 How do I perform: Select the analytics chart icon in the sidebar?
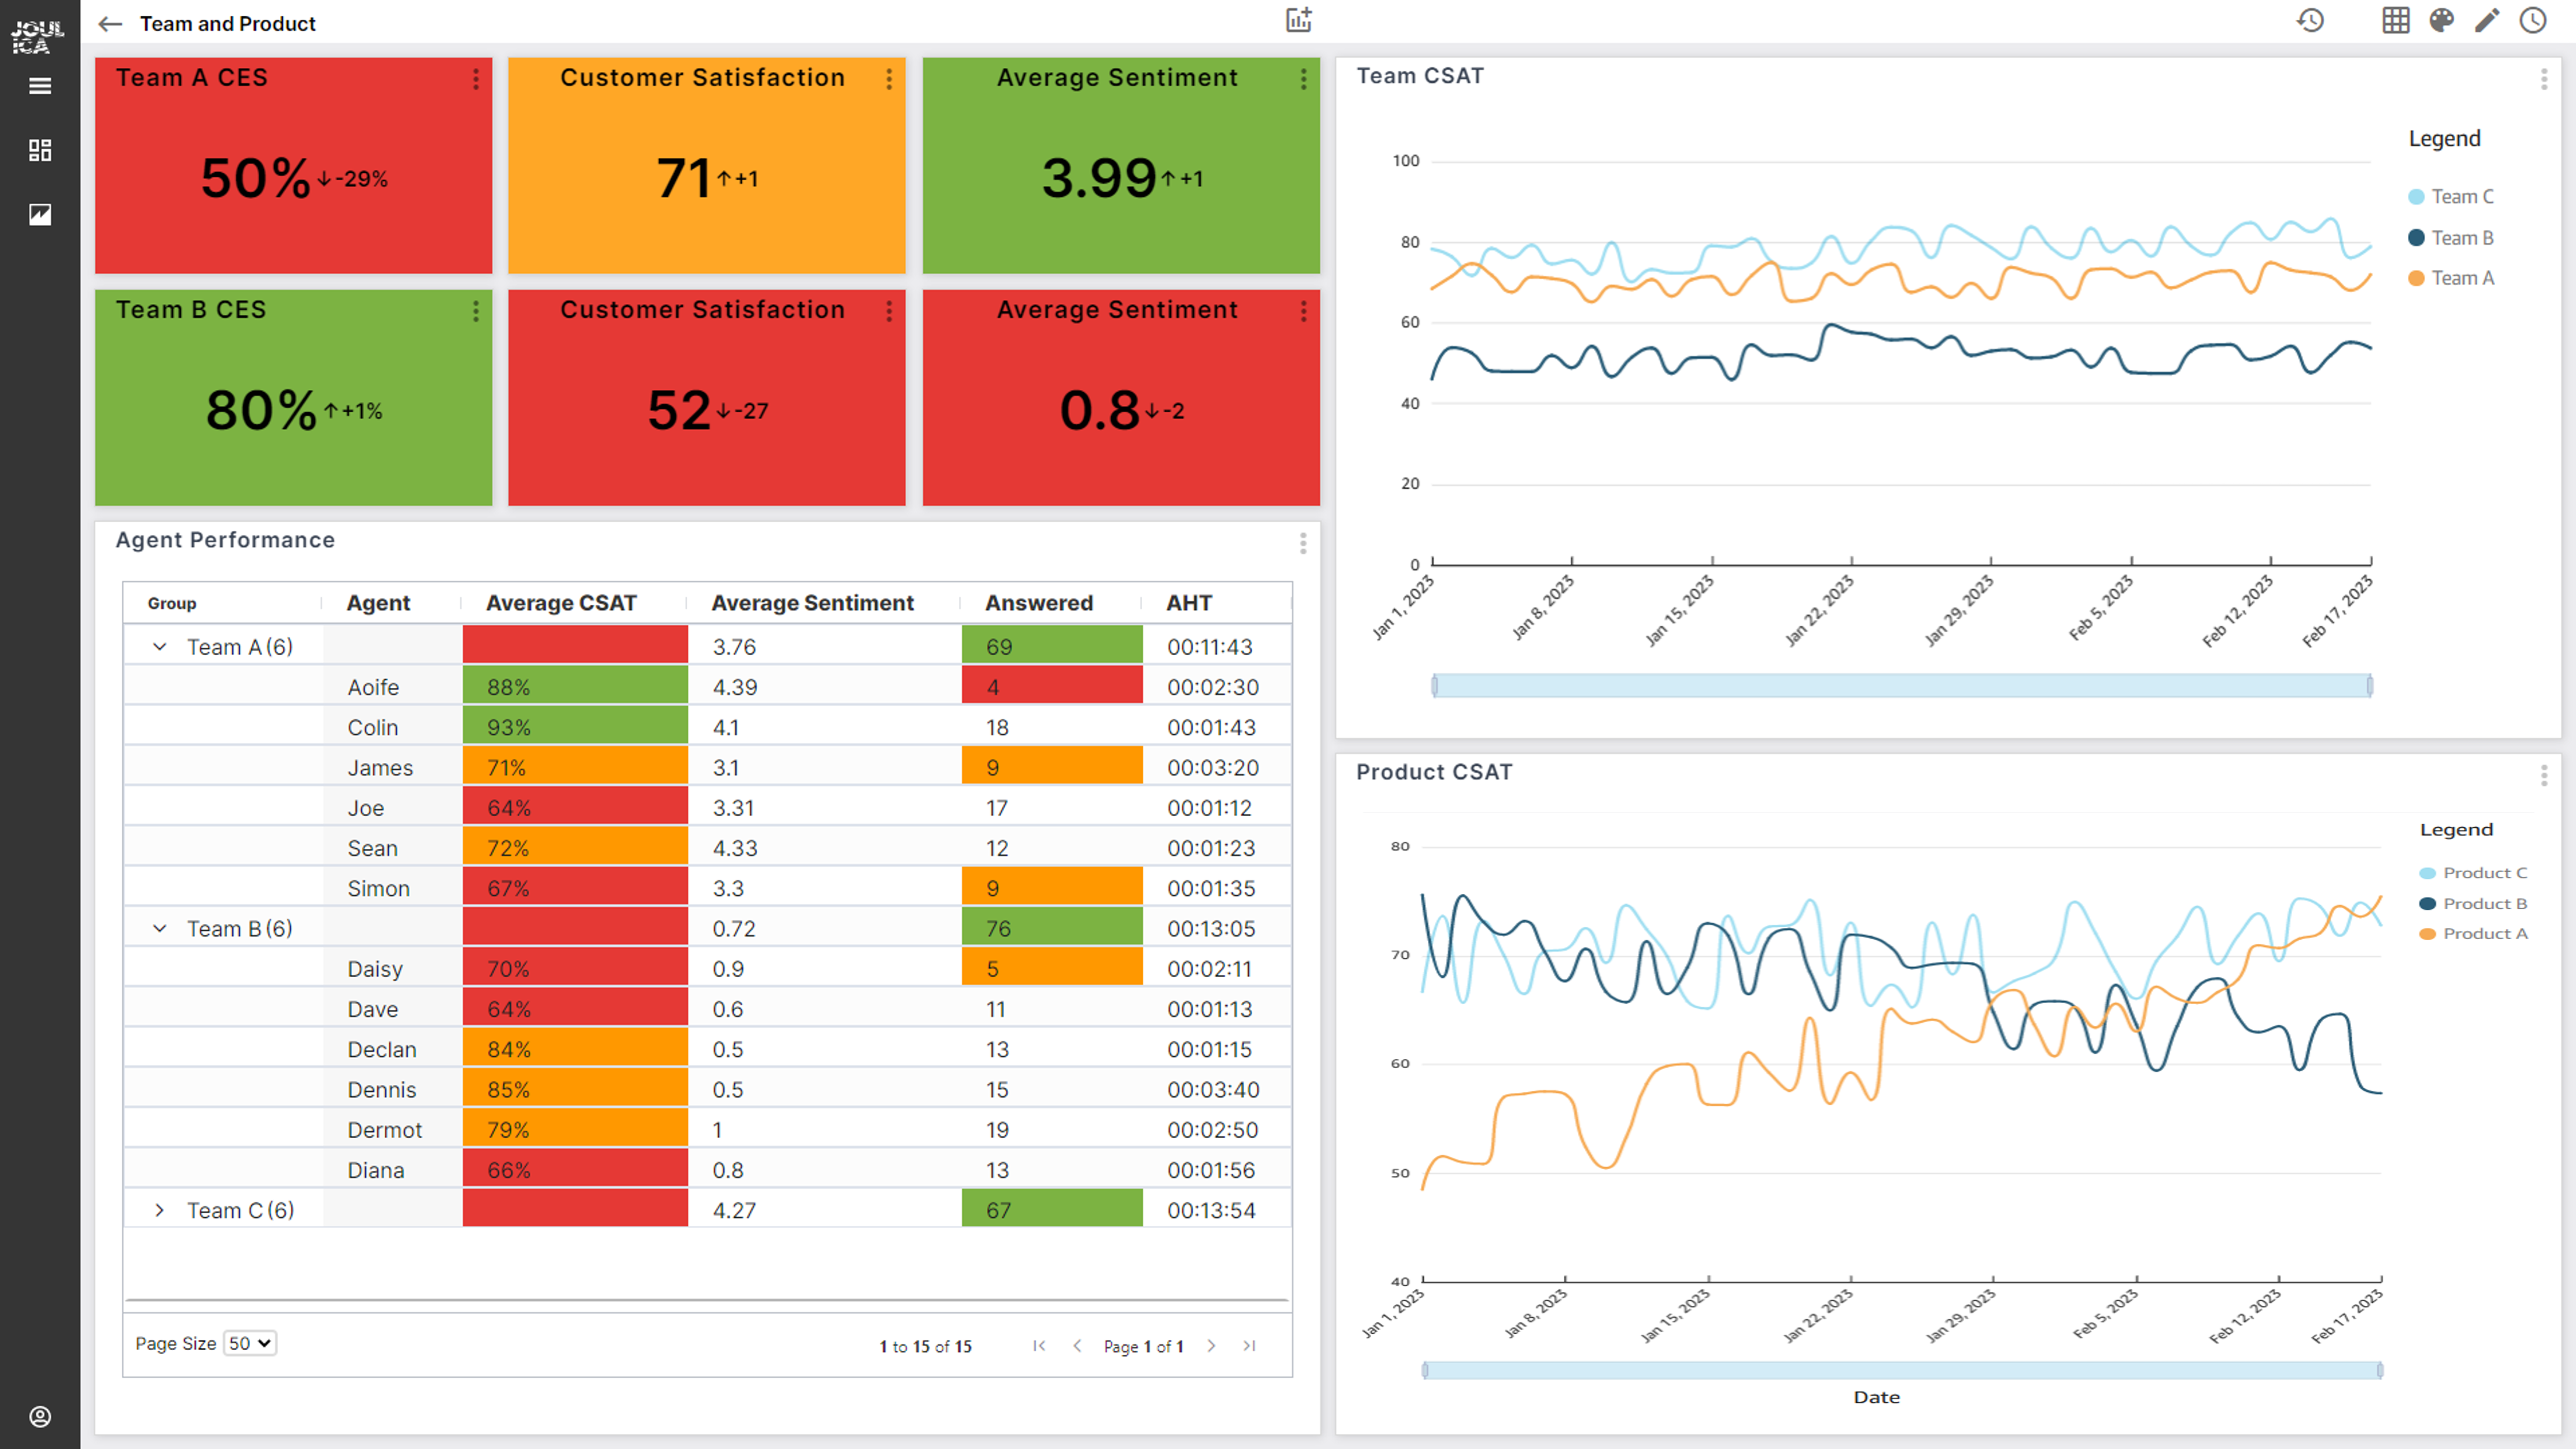pos(40,214)
